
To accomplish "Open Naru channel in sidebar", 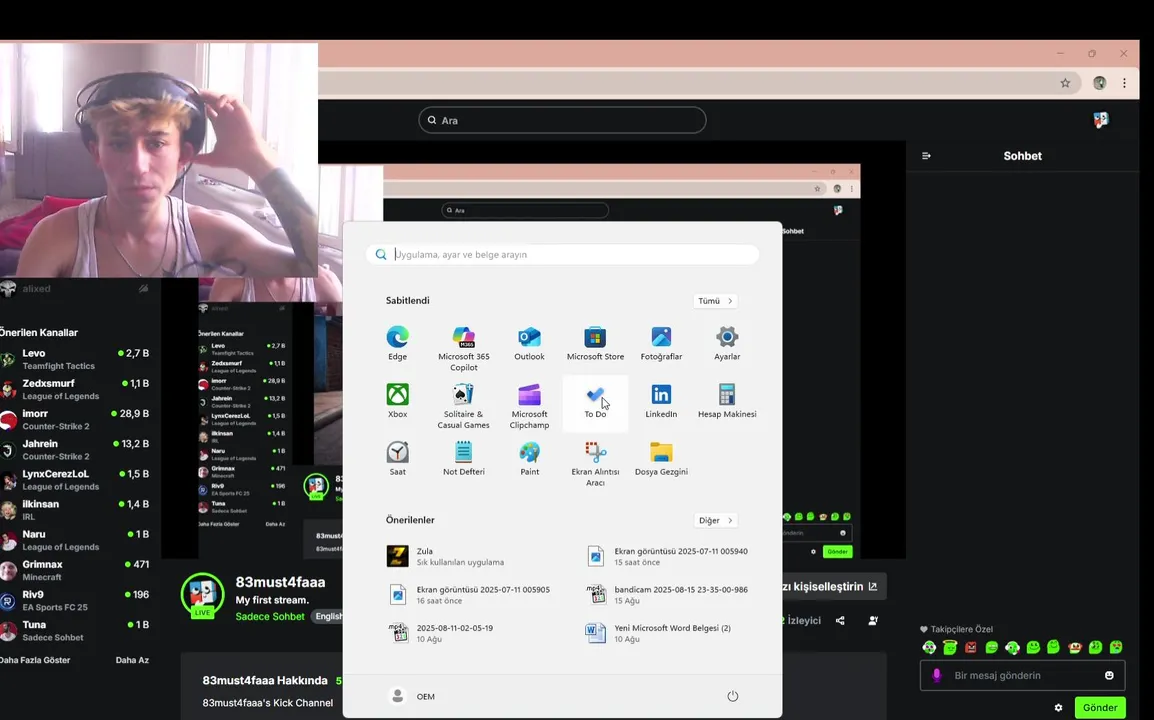I will 74,540.
